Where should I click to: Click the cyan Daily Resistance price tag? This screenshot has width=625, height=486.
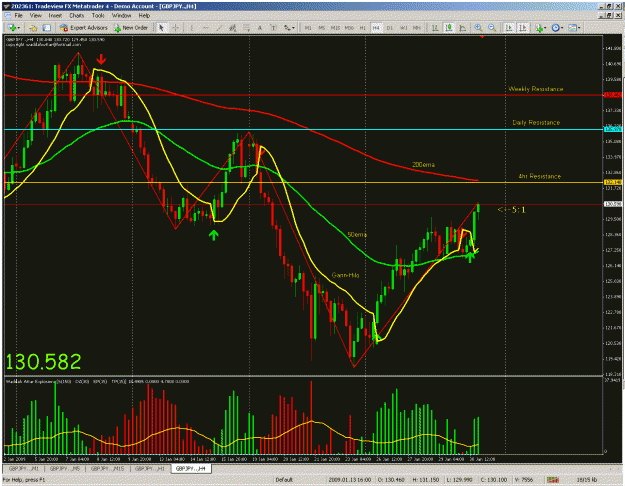point(613,129)
